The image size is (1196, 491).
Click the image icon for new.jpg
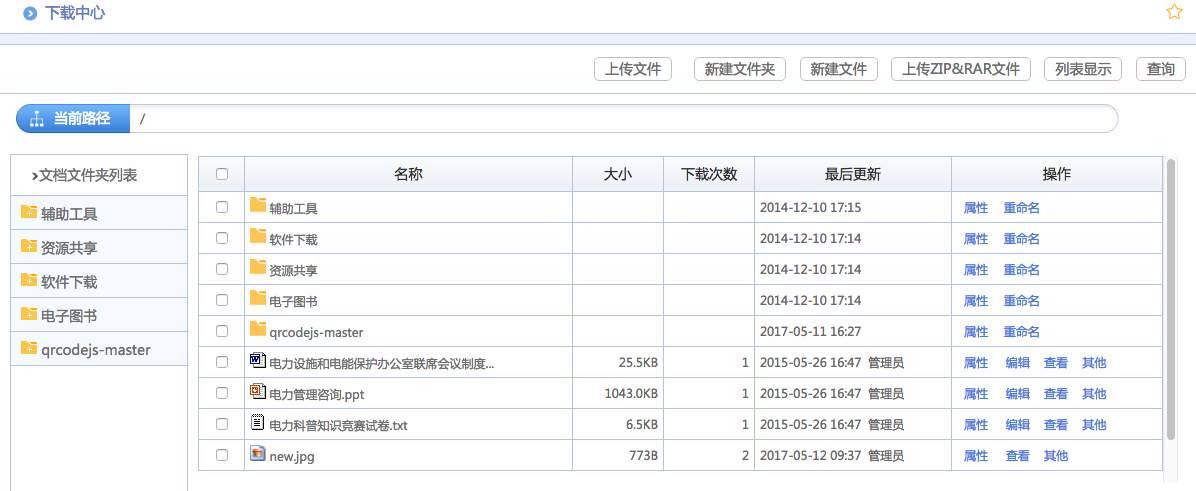[x=257, y=454]
